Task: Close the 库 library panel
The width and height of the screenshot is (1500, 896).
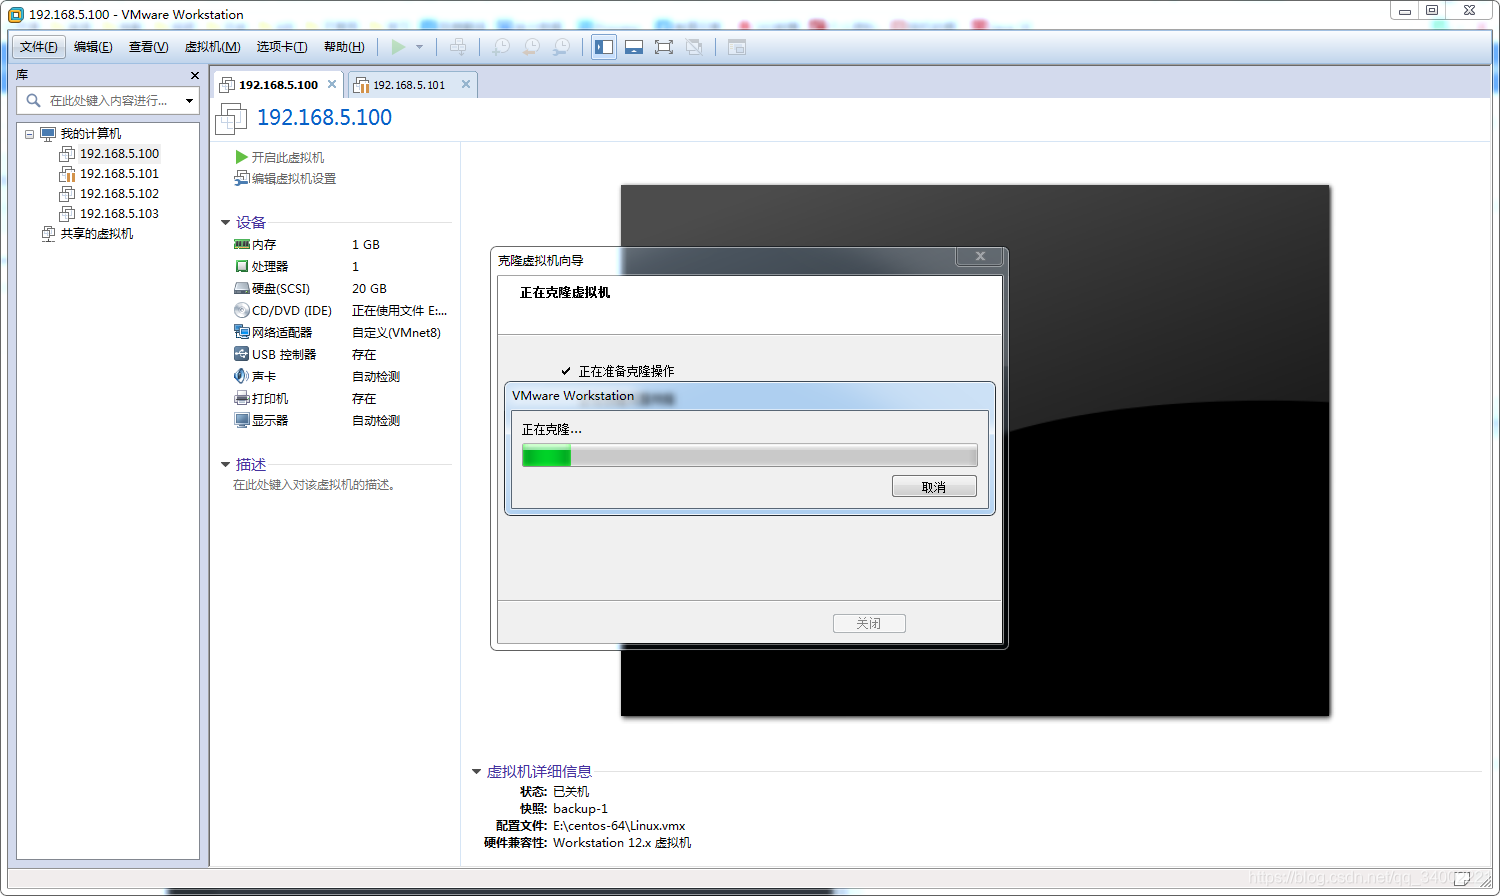Action: [194, 75]
